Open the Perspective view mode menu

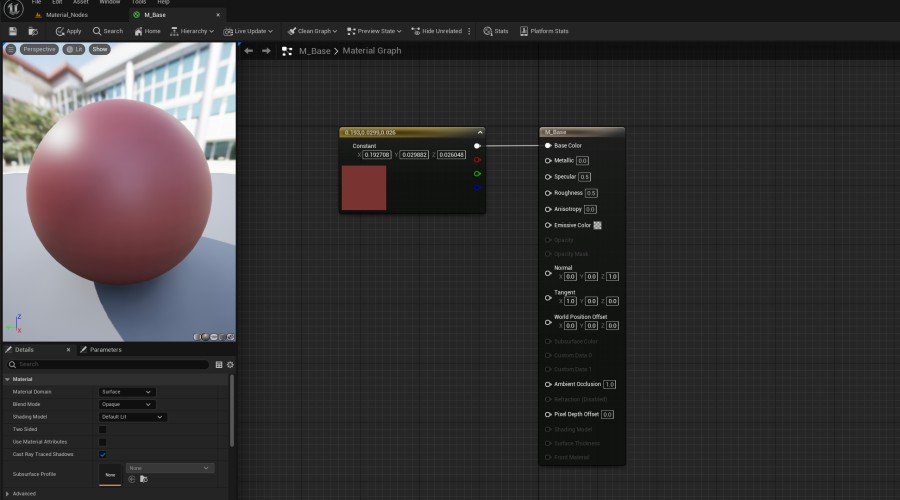pyautogui.click(x=39, y=49)
